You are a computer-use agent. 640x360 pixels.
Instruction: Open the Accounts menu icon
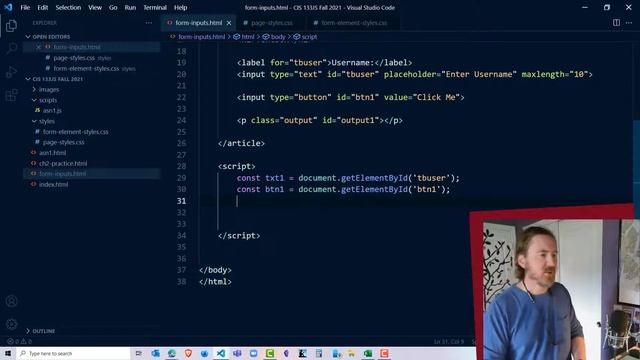pyautogui.click(x=11, y=301)
